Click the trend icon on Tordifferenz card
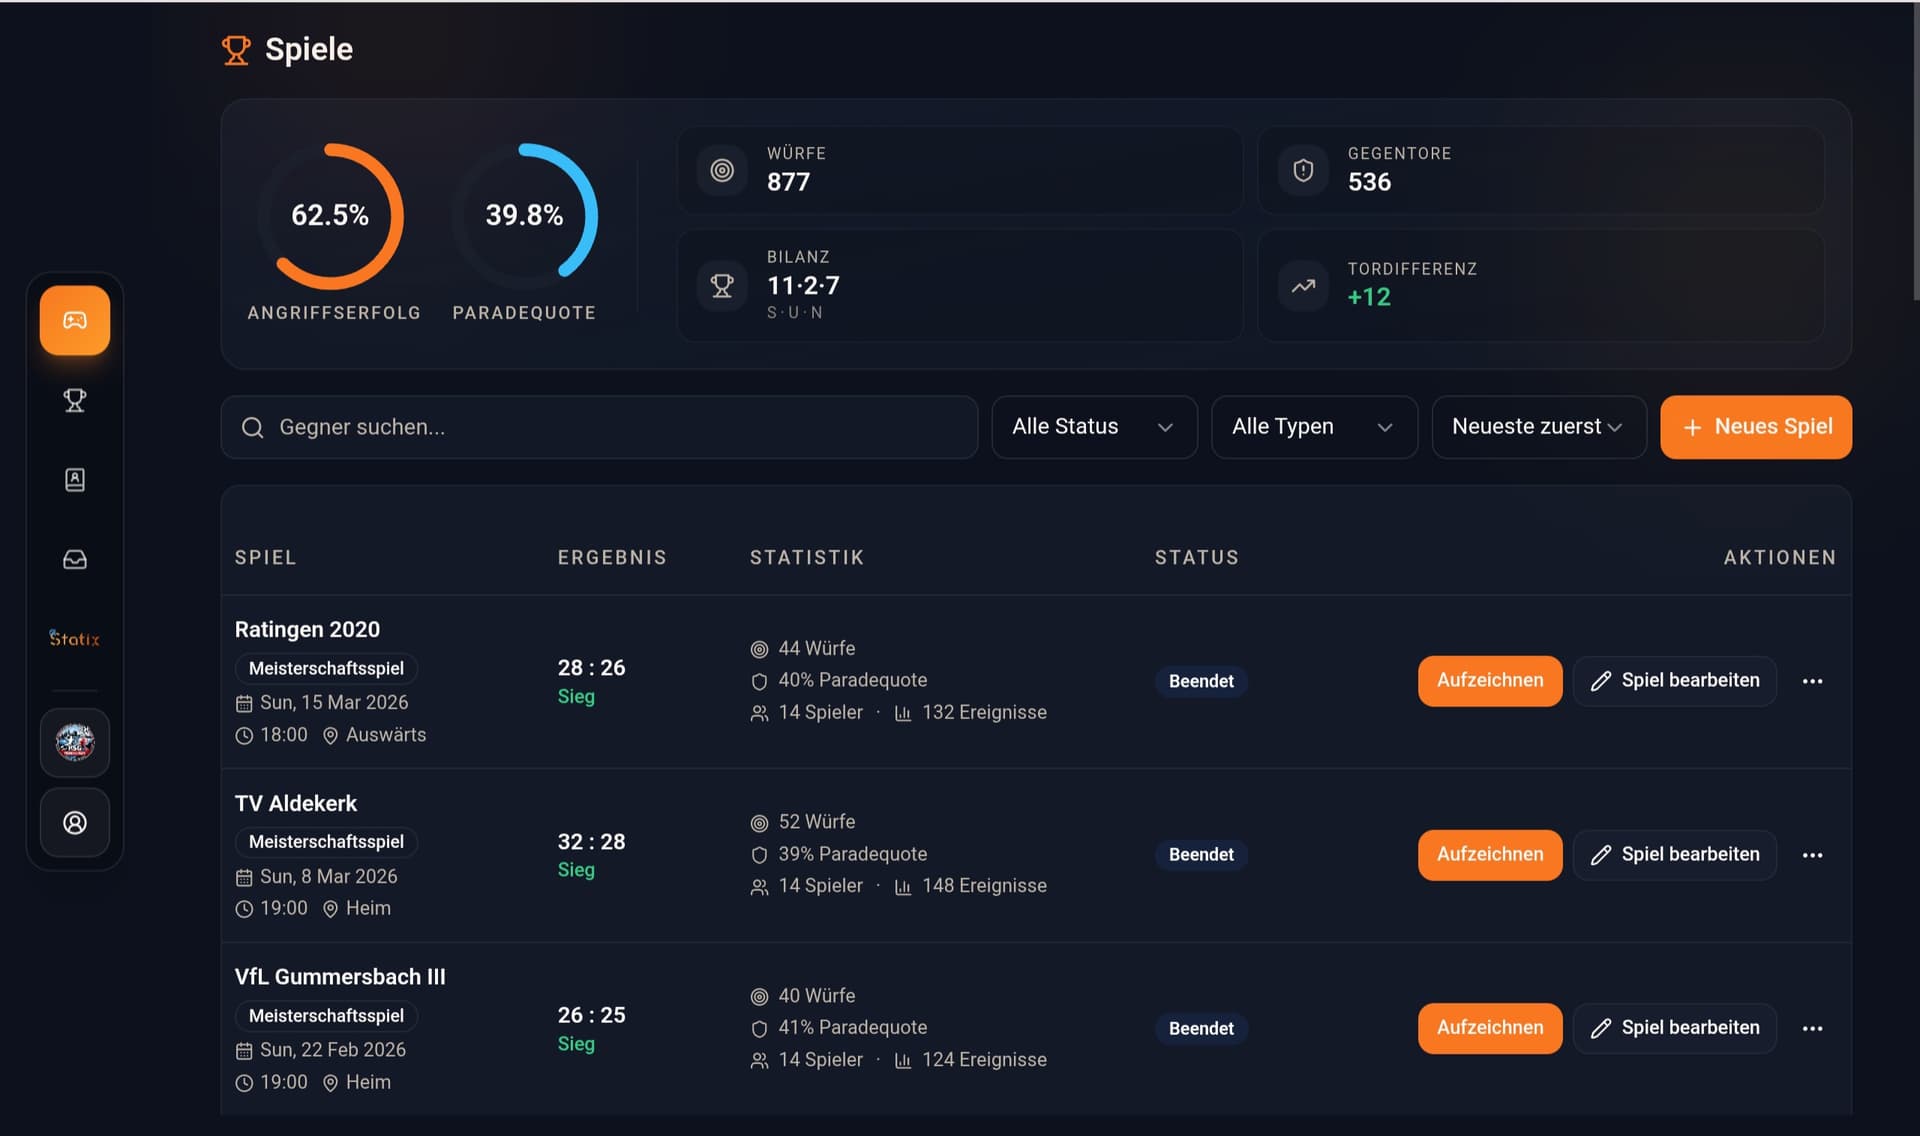The height and width of the screenshot is (1136, 1920). (1303, 286)
